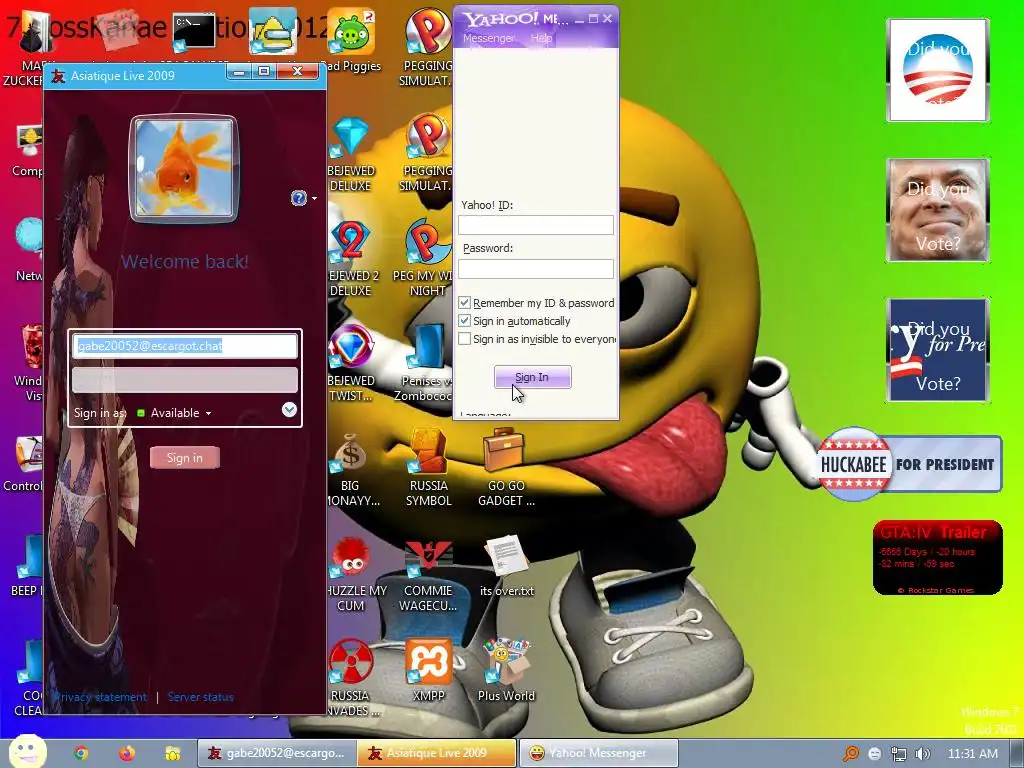This screenshot has width=1024, height=768.
Task: Click the Huckabee For President gadget
Action: click(x=910, y=464)
